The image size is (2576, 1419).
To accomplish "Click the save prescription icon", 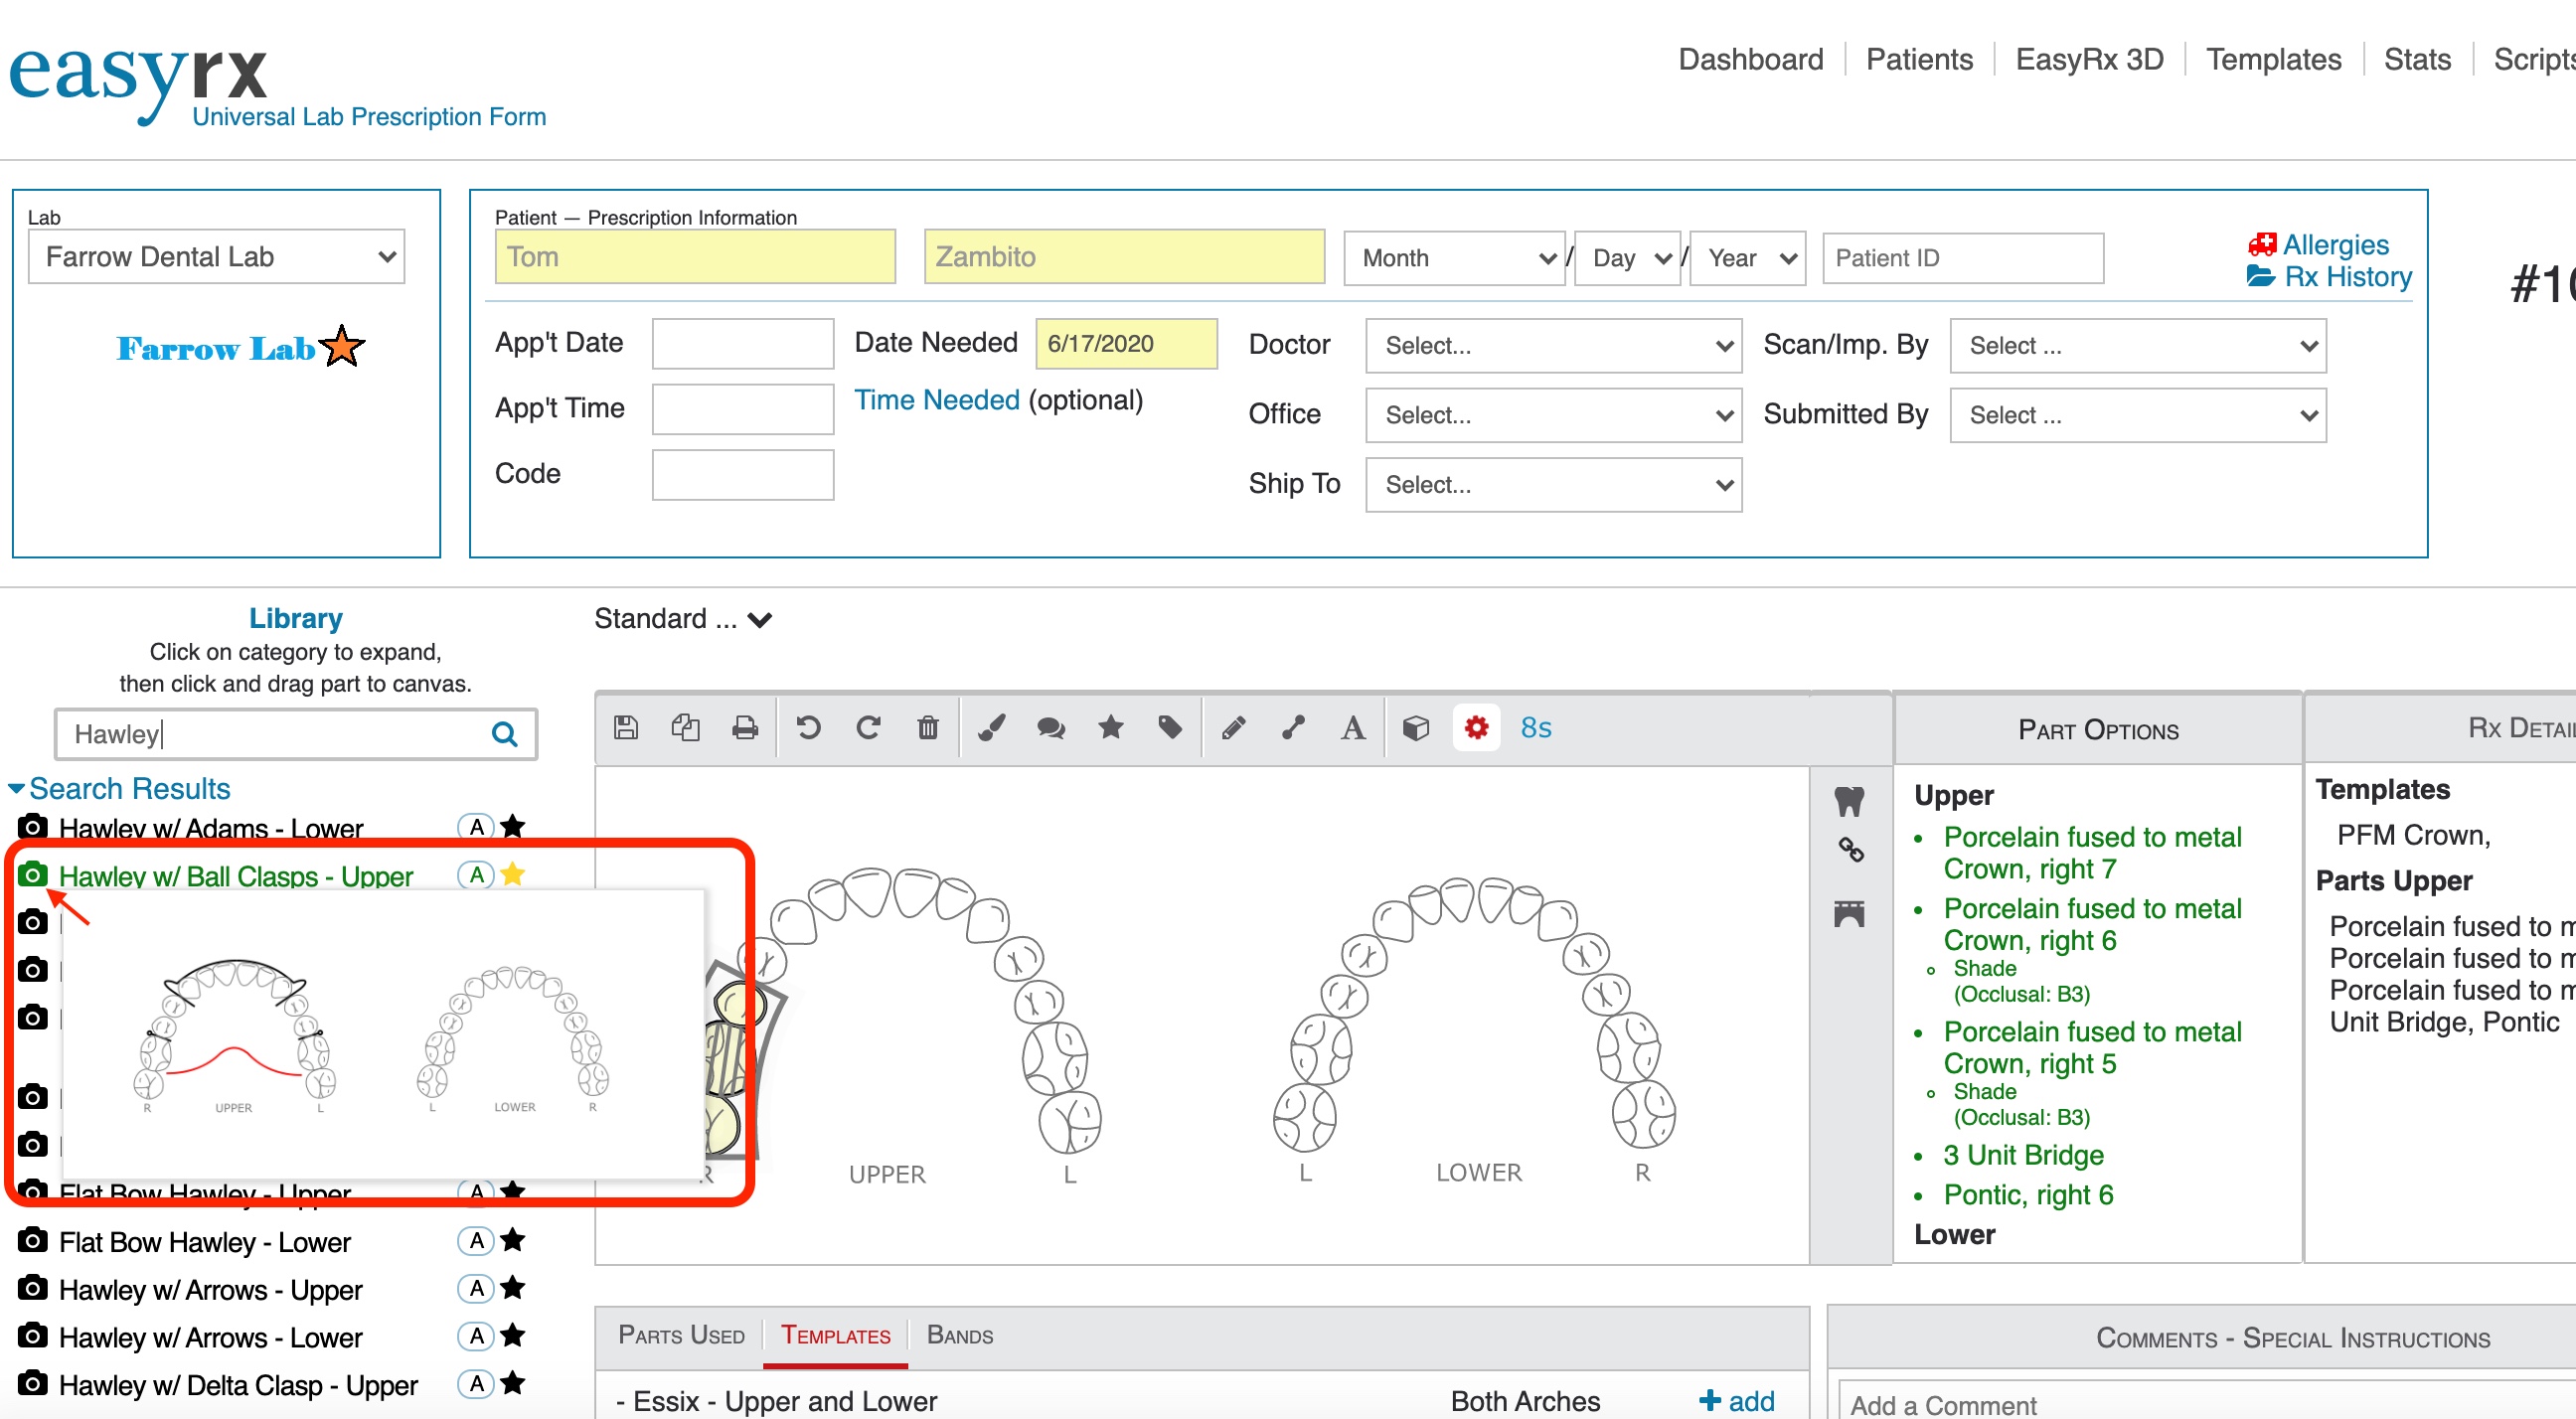I will pos(626,728).
